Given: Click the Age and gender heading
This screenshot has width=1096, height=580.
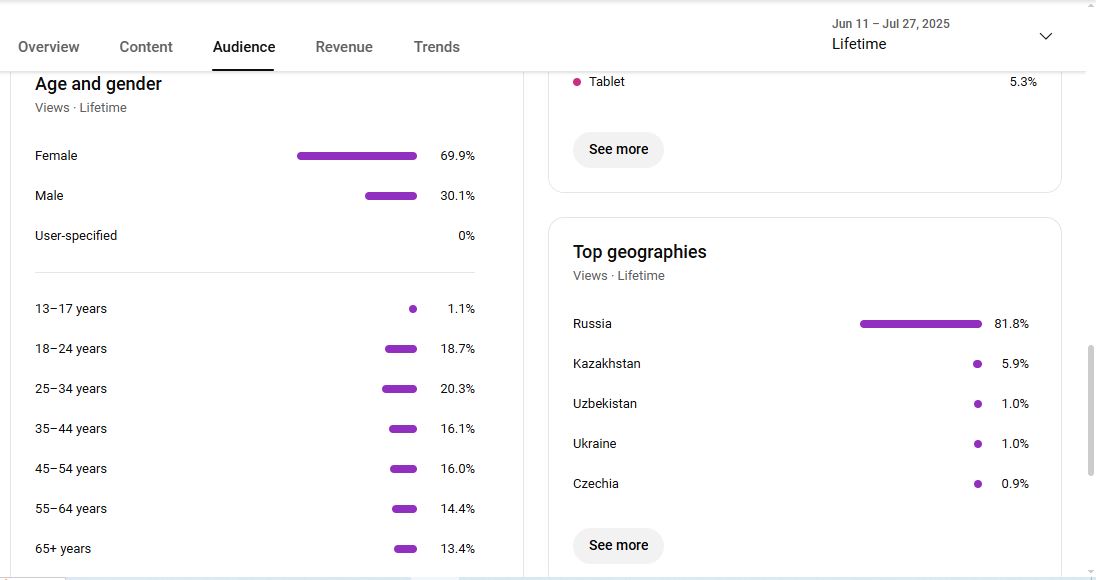Looking at the screenshot, I should pos(99,84).
